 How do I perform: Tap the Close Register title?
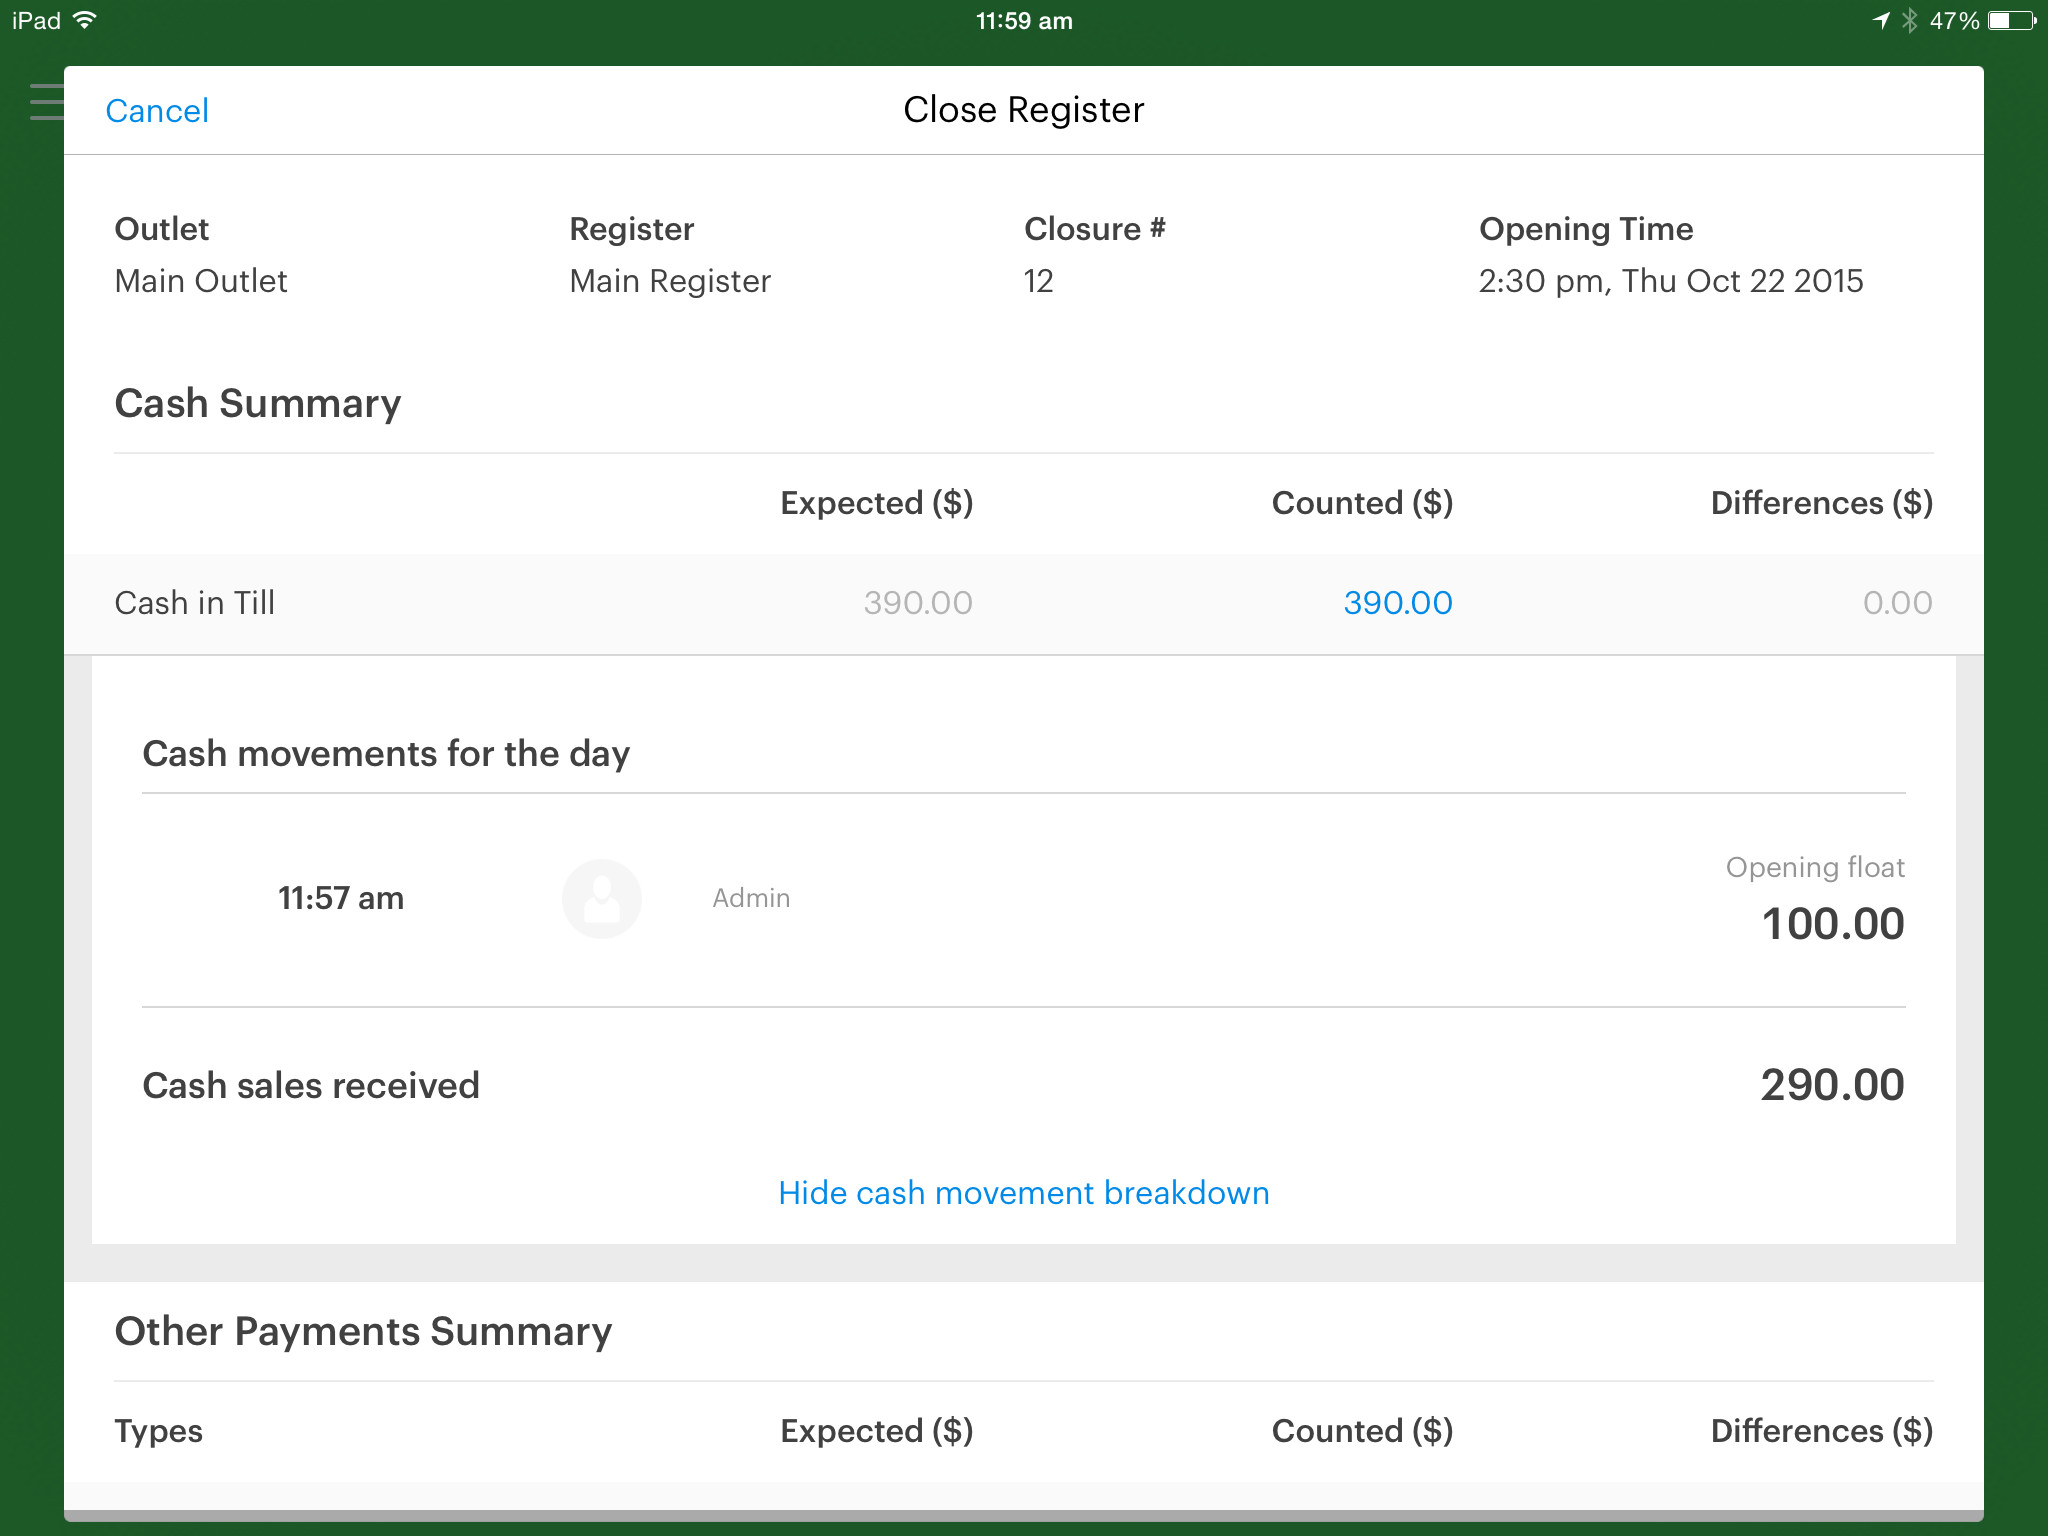click(x=1023, y=110)
